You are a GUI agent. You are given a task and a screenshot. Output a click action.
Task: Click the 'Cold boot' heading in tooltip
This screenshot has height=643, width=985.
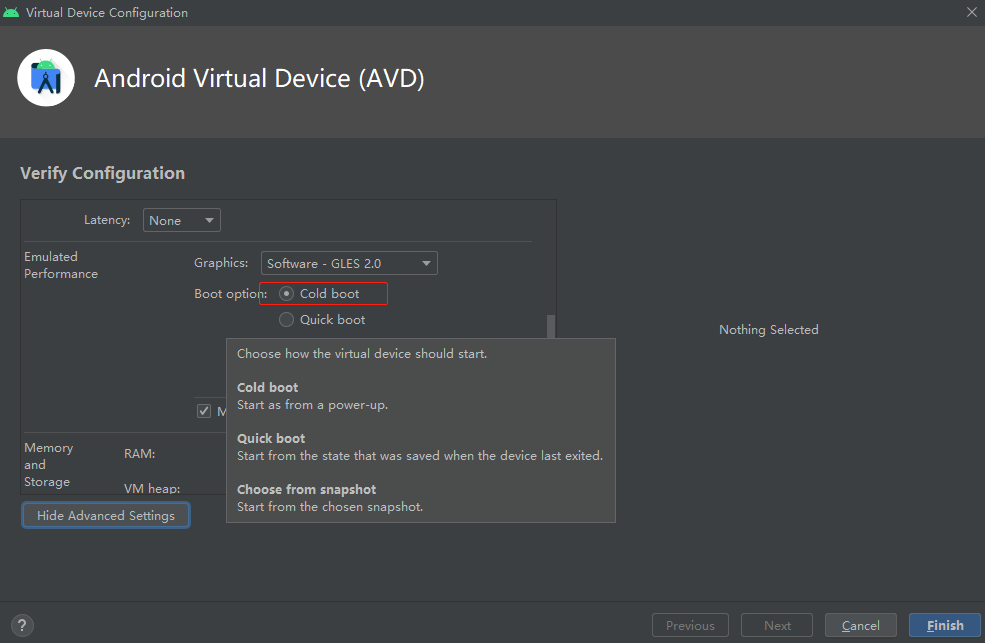[268, 387]
